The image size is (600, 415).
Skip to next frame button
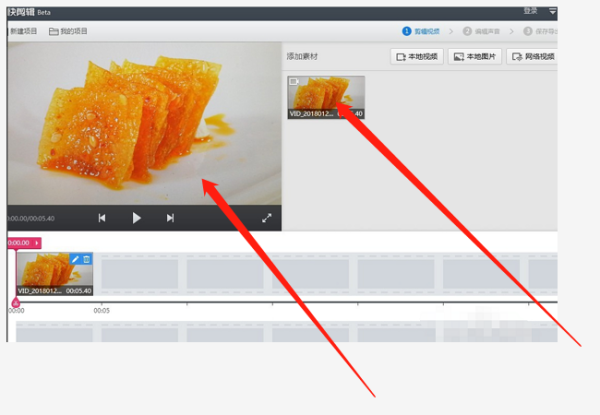(170, 218)
